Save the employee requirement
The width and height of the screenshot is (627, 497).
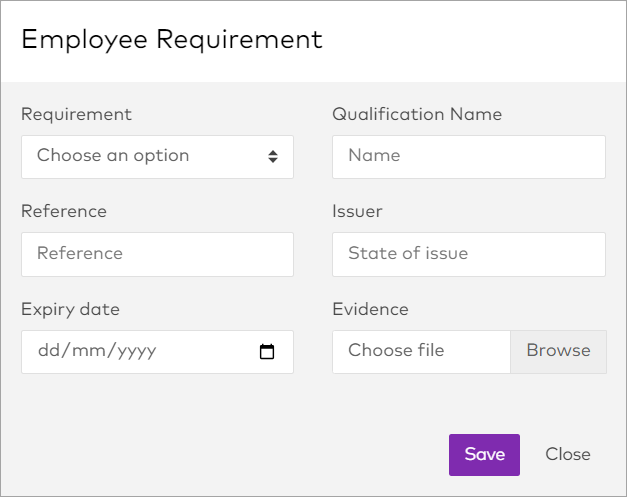(484, 454)
